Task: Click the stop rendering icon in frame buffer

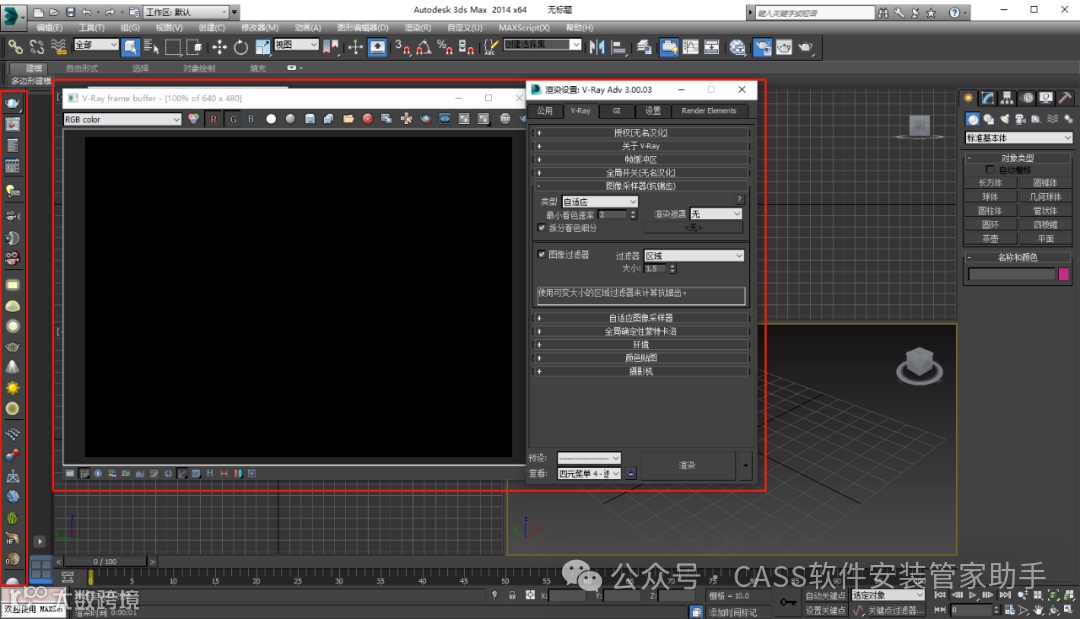Action: 505,119
